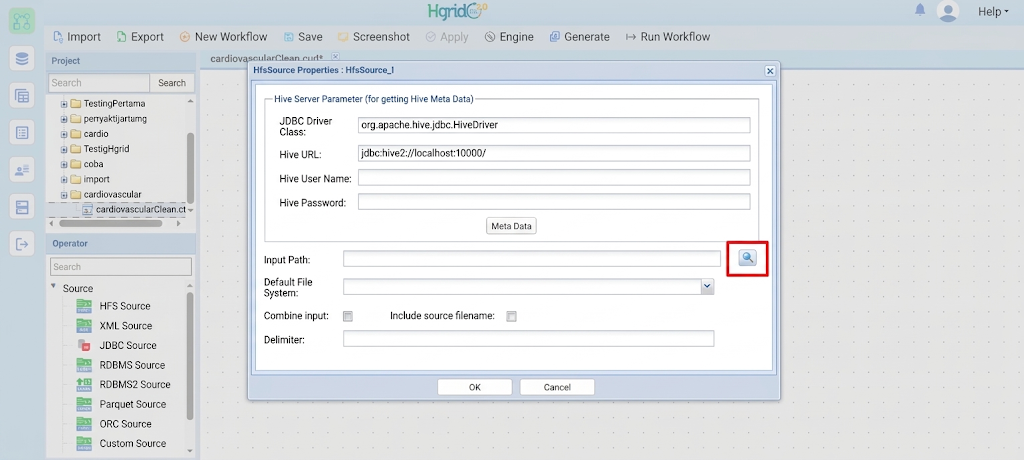The image size is (1024, 460).
Task: Open the user card sidebar icon
Action: point(22,171)
